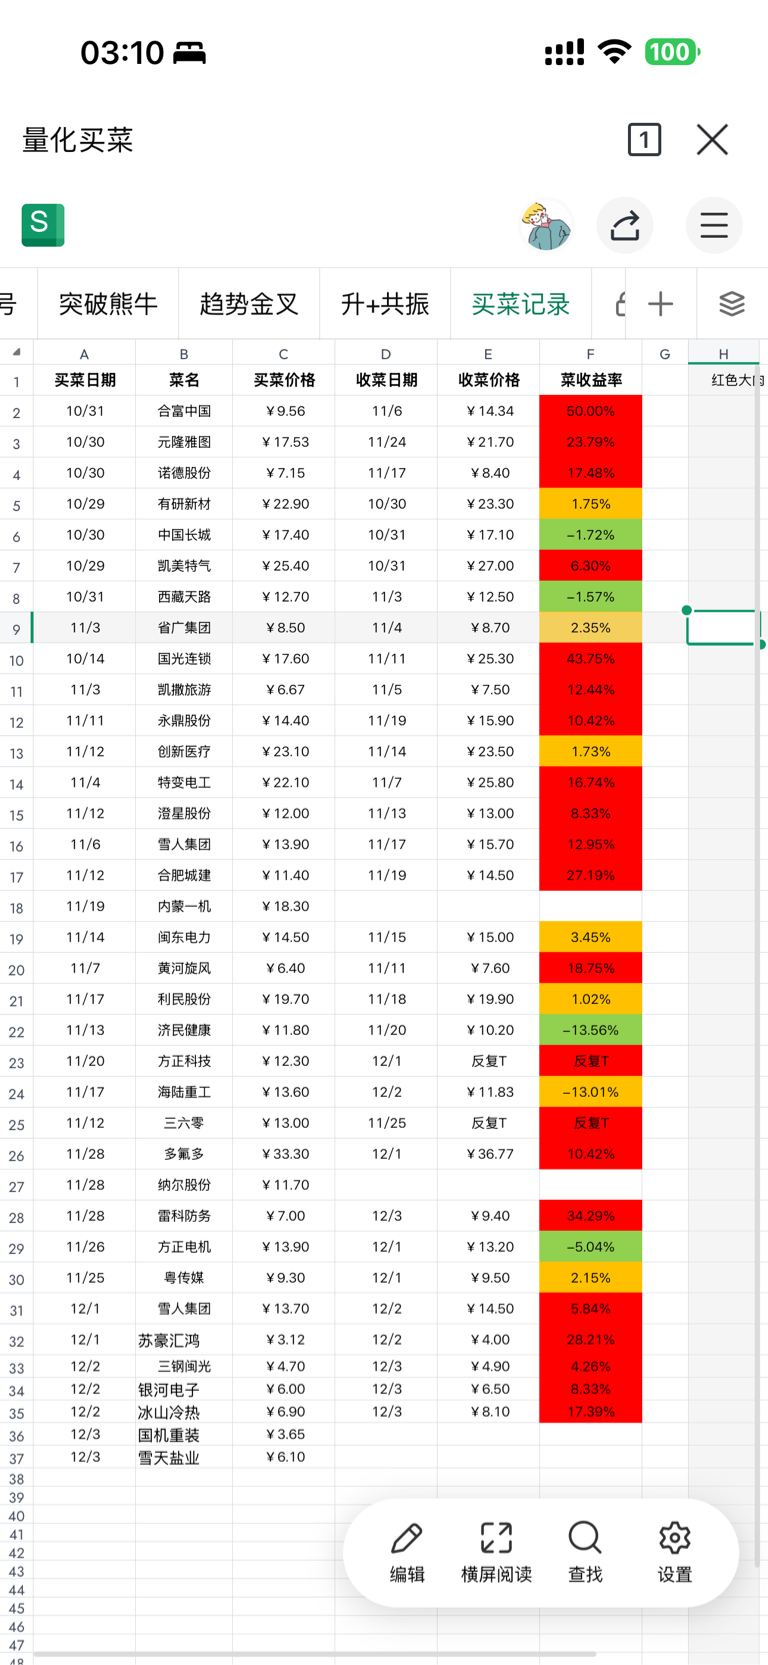The image size is (768, 1665).
Task: Select cell 澄星股份
Action: point(184,813)
